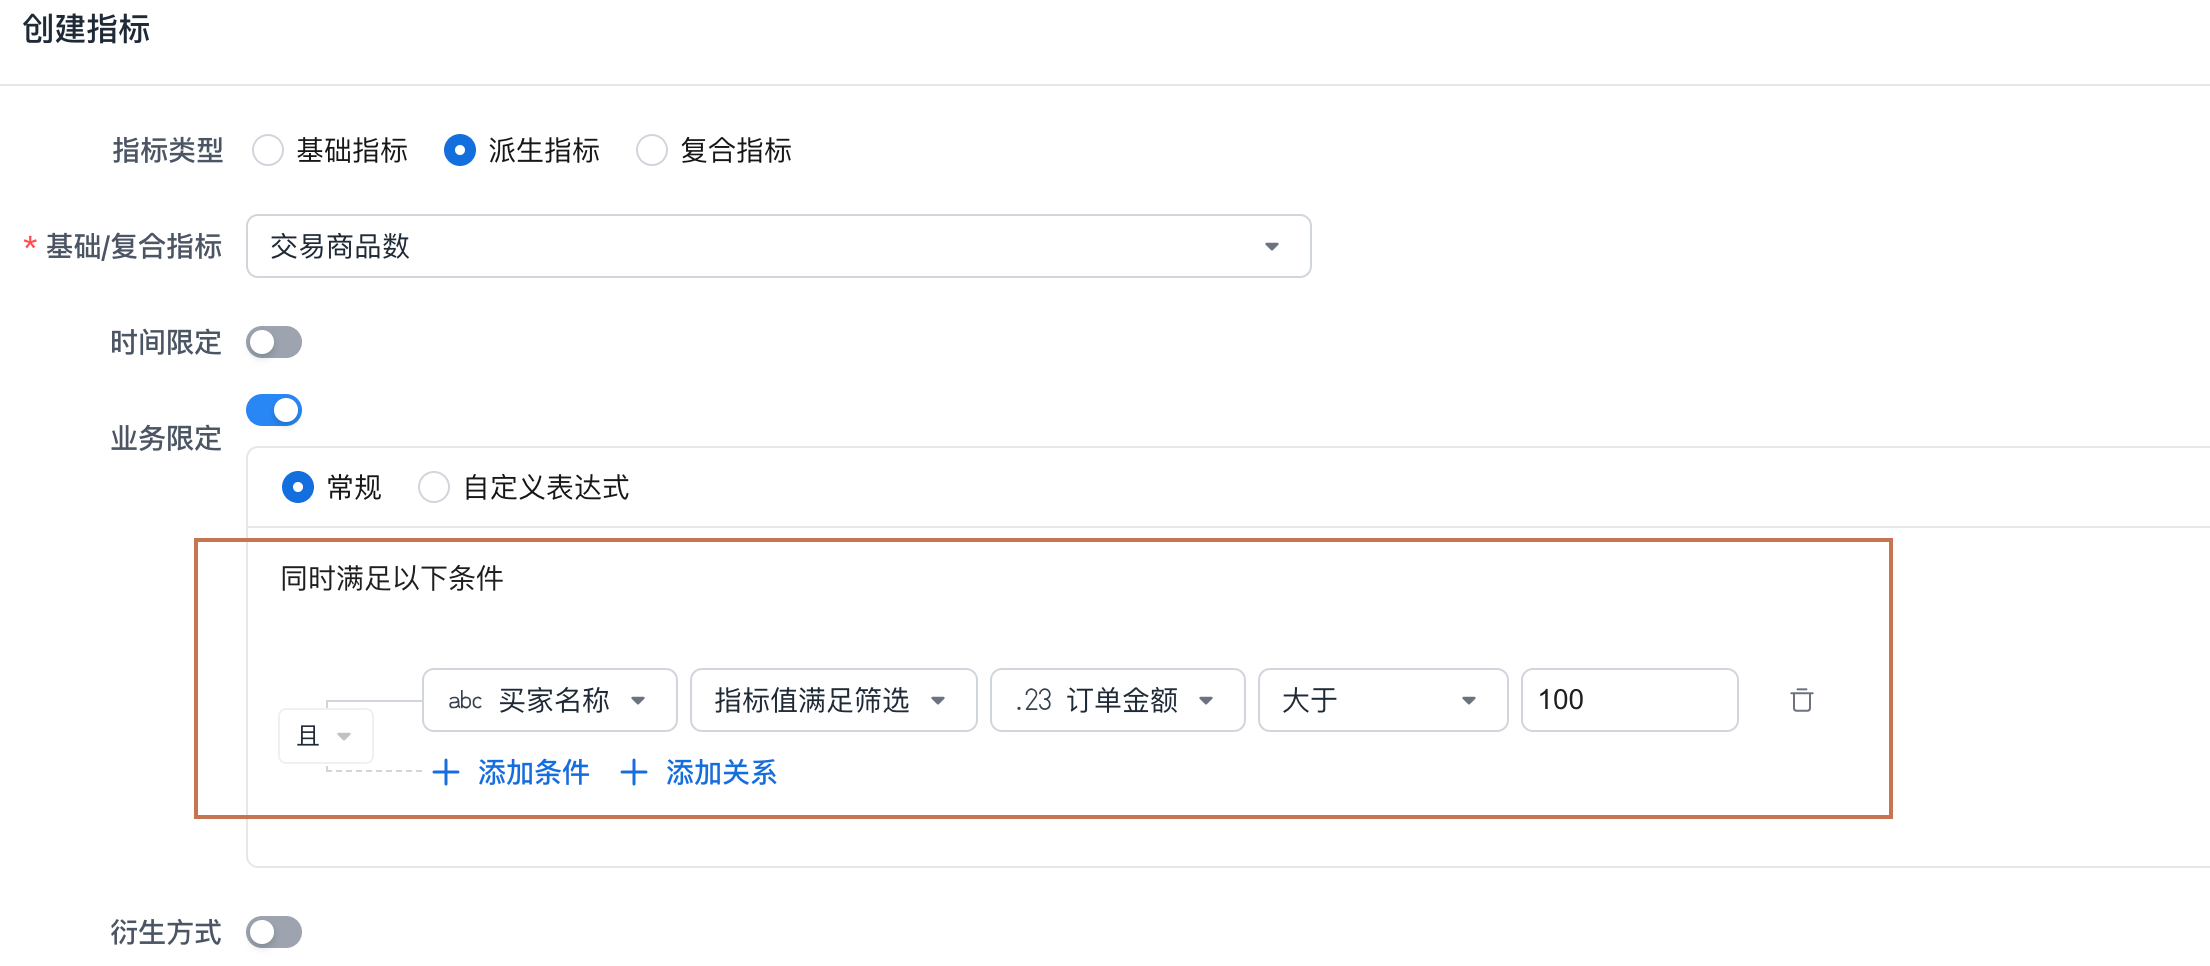
Task: Click the value input field containing 100
Action: [x=1628, y=700]
